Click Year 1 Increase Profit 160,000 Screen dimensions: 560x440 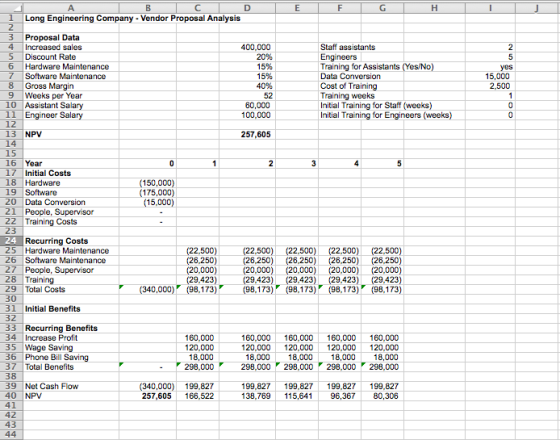199,338
